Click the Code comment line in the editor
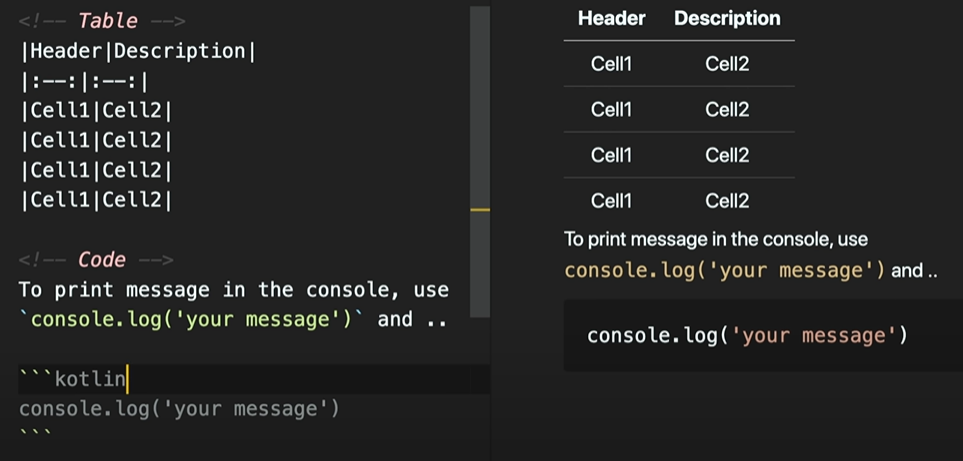 96,260
